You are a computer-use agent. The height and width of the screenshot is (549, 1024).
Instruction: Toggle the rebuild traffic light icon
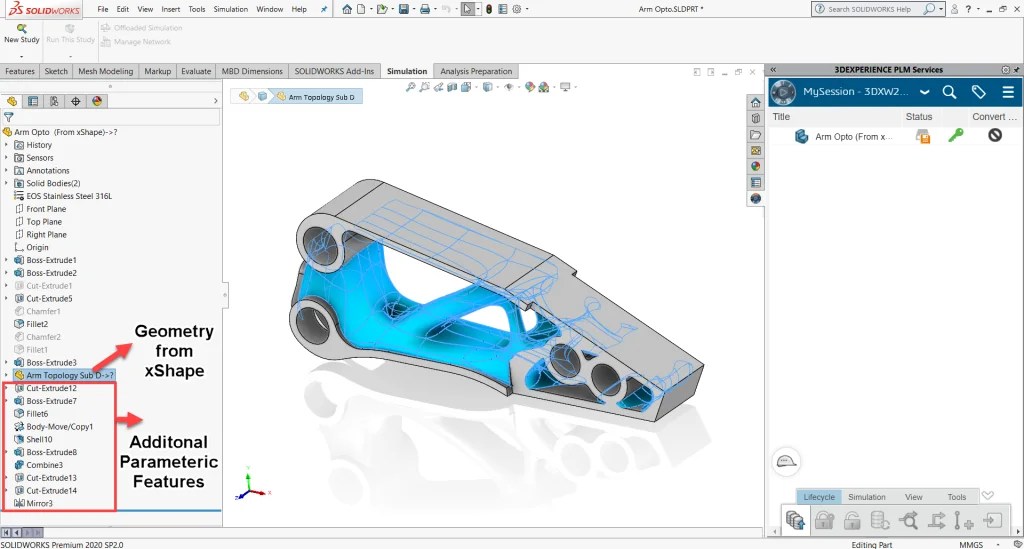pyautogui.click(x=488, y=9)
